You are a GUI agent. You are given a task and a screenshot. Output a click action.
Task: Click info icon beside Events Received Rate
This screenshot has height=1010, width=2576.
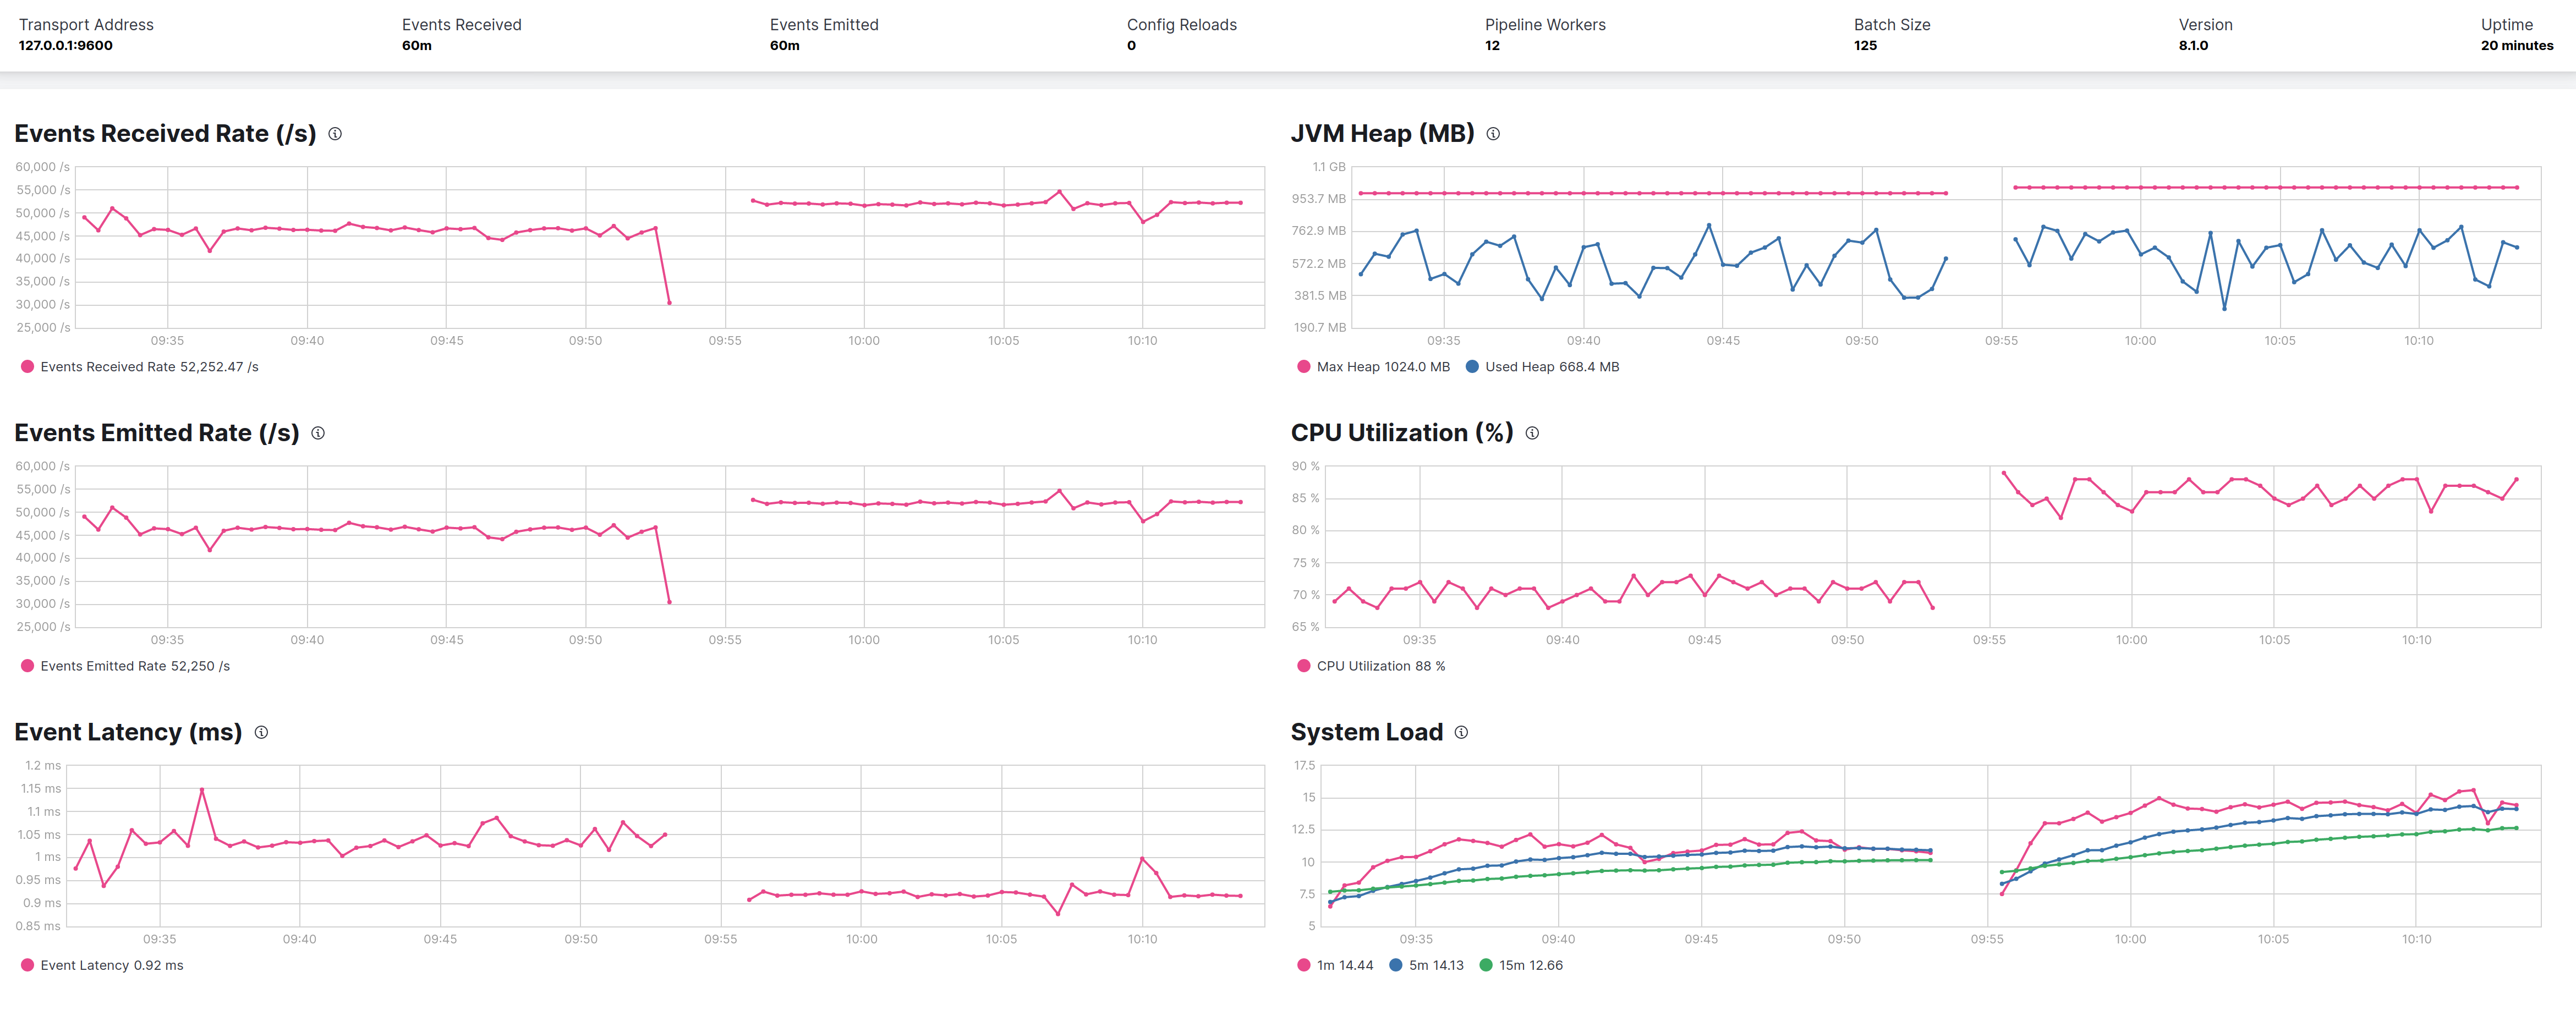point(335,134)
